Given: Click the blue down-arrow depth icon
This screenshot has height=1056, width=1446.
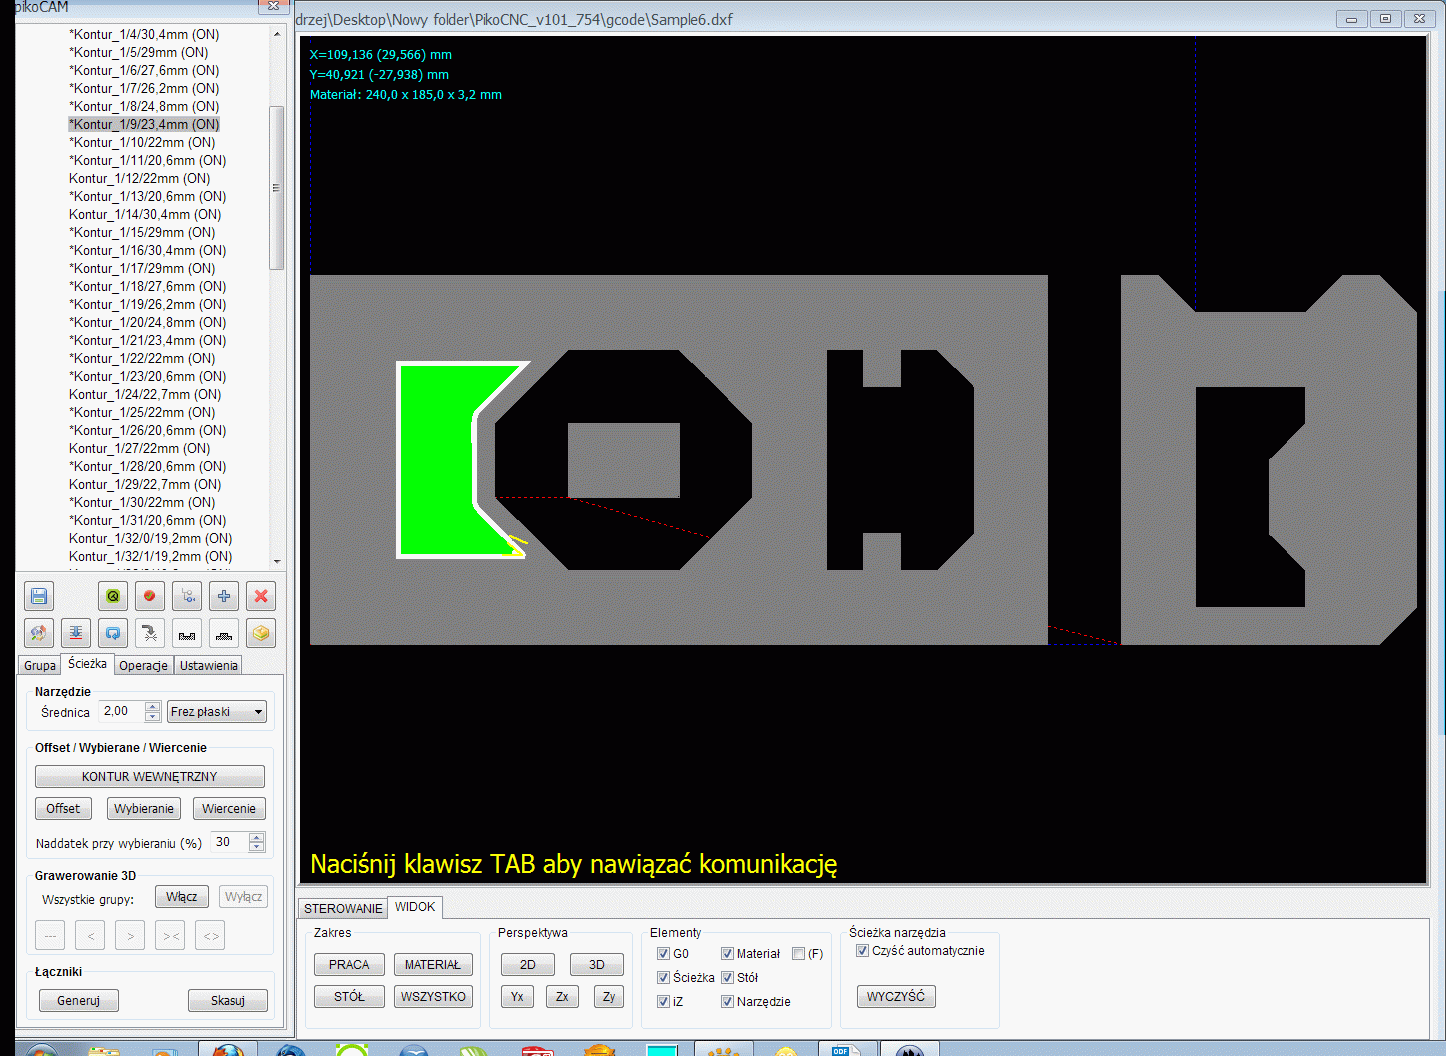Looking at the screenshot, I should click(76, 633).
